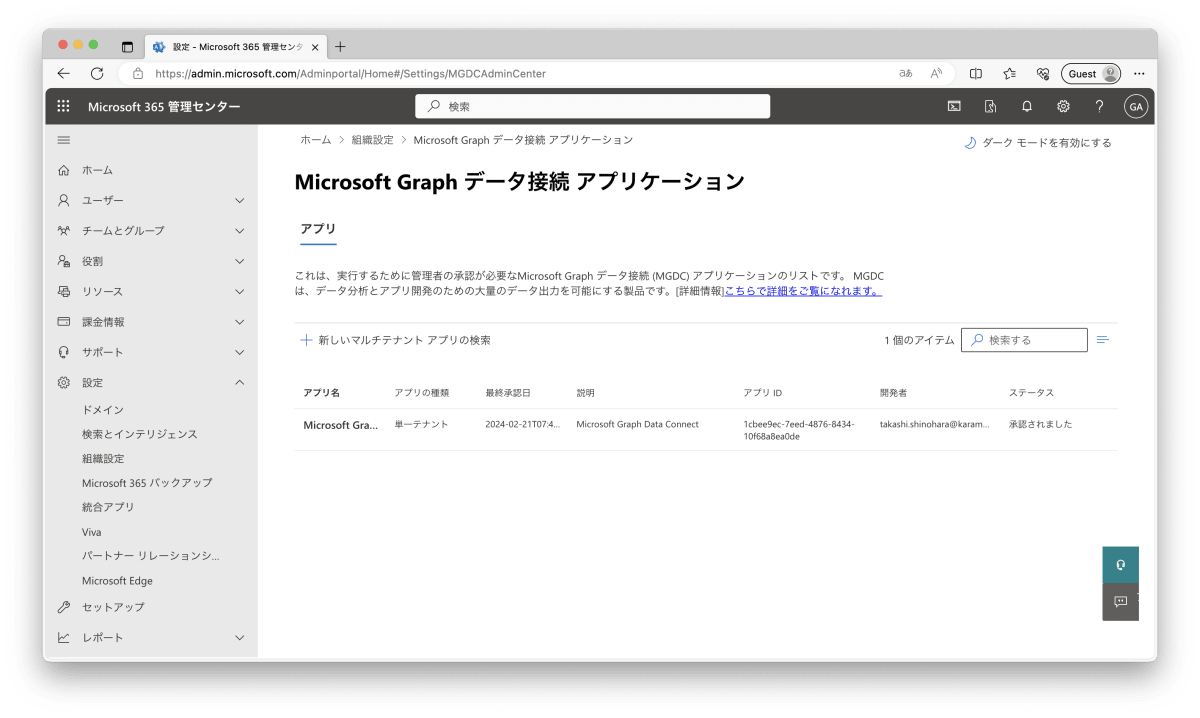Open the GA account avatar
The image size is (1200, 718).
pos(1135,107)
